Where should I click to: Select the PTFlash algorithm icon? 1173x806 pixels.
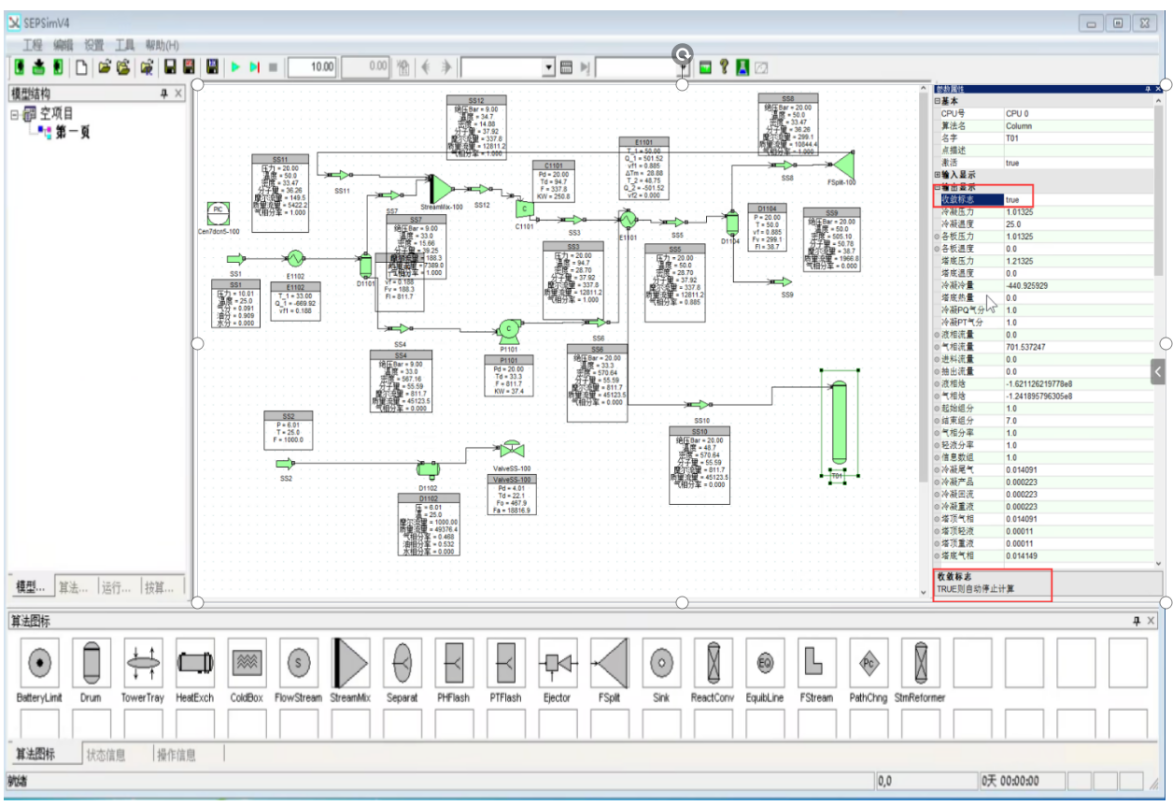click(x=506, y=663)
